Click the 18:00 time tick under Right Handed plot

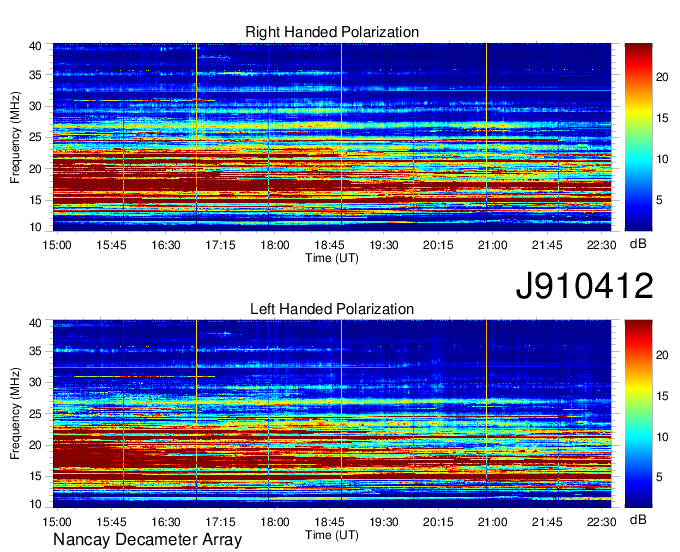click(275, 245)
